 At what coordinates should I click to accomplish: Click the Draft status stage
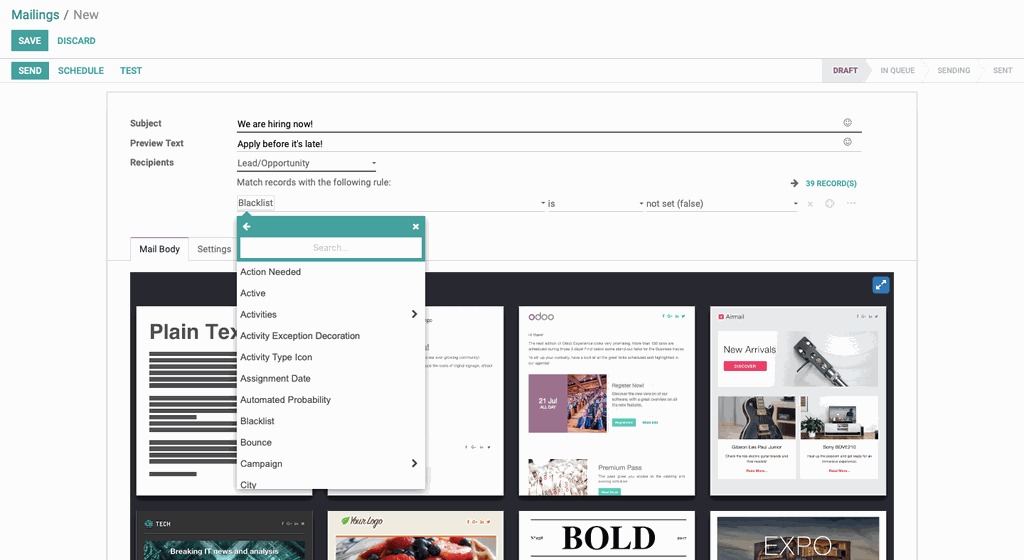(x=844, y=70)
